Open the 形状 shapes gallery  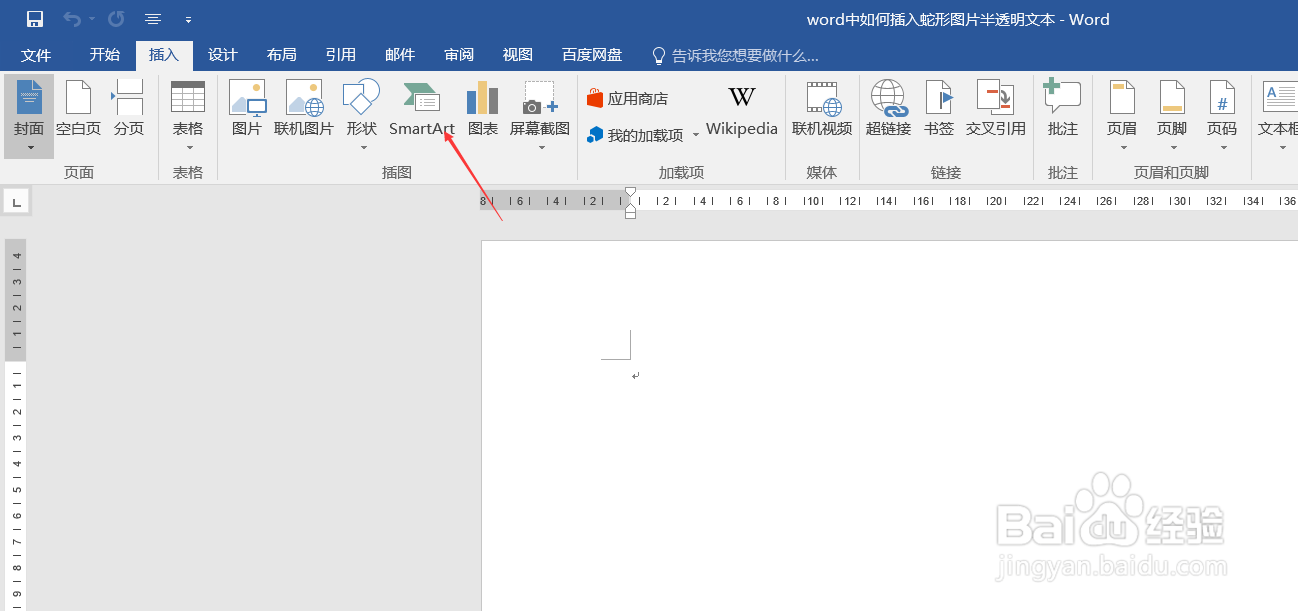tap(362, 116)
